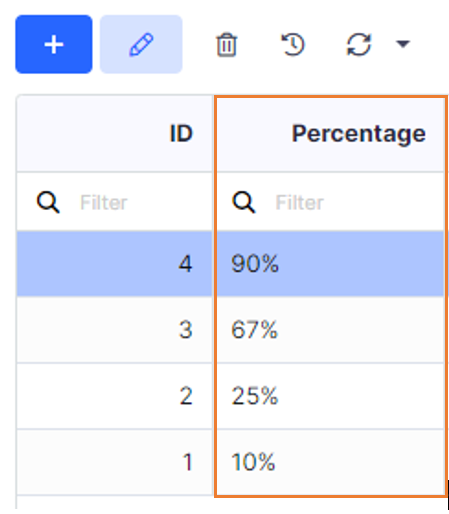Image resolution: width=449 pixels, height=514 pixels.
Task: Open the history clock icon
Action: click(293, 44)
